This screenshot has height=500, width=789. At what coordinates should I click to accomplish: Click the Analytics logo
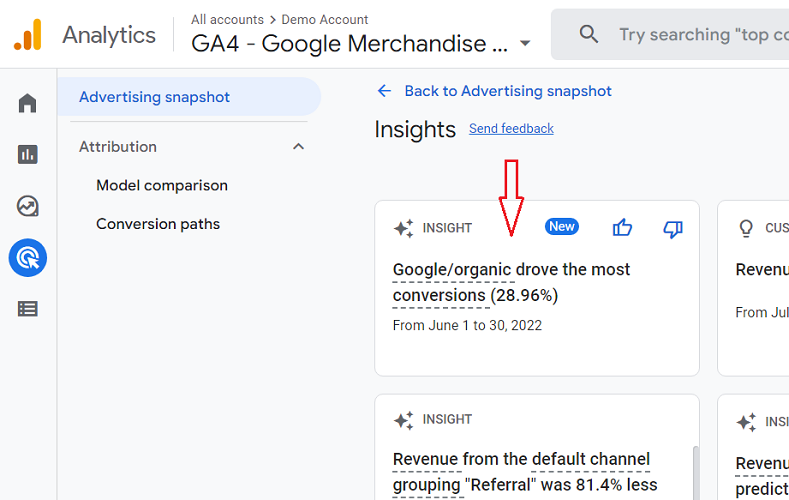click(28, 35)
